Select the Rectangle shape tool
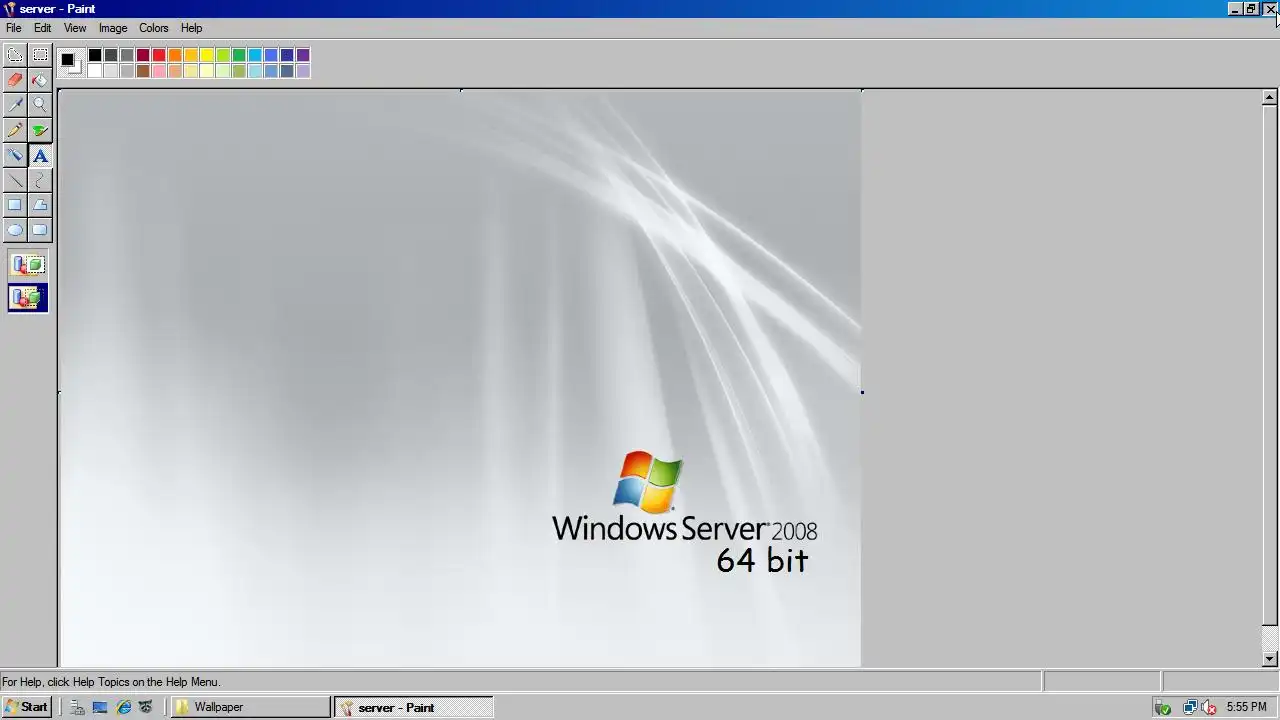Viewport: 1280px width, 720px height. [15, 205]
